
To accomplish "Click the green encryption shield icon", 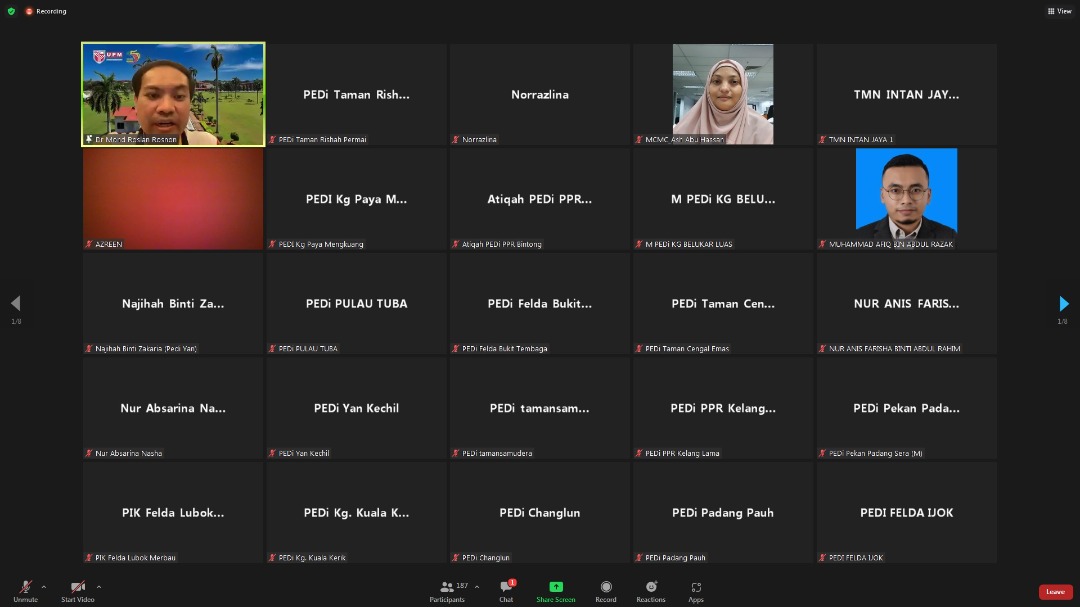I will (11, 11).
